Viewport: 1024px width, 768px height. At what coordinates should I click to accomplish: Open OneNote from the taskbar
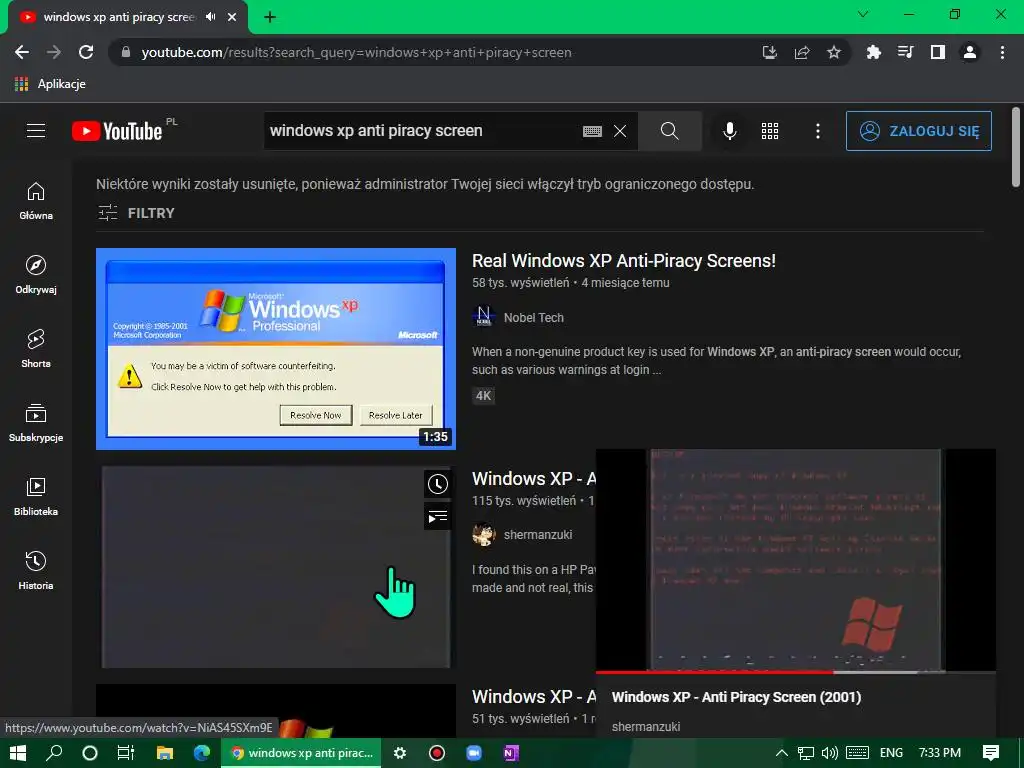tap(511, 753)
